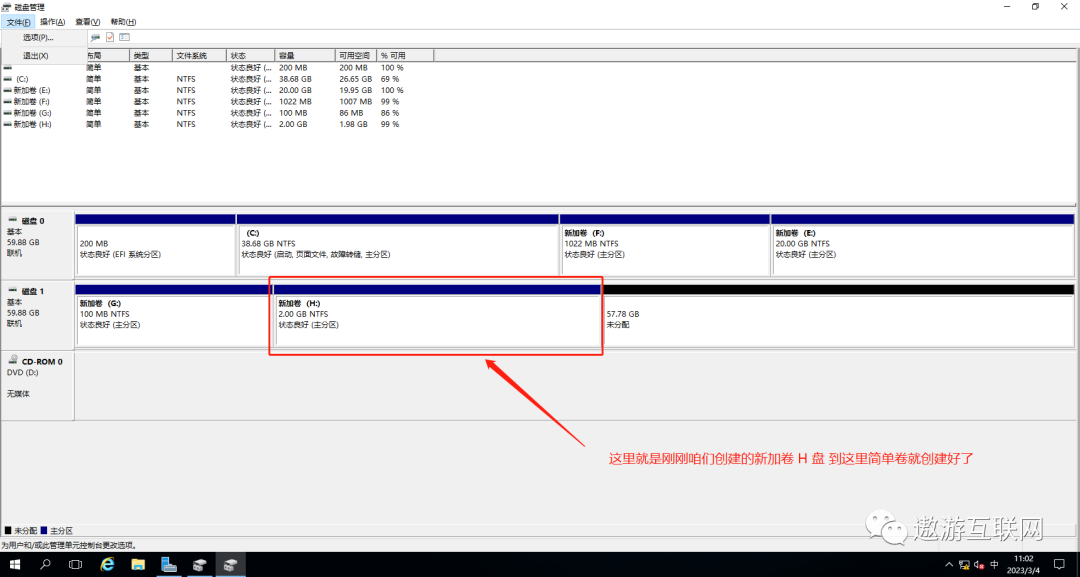Click the drive icon beside 新加卷 (H:) row
Screen dimensions: 1080x577
point(8,124)
